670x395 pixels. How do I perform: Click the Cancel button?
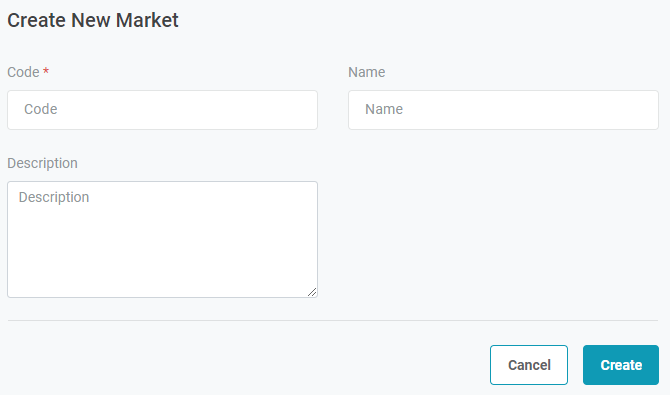click(529, 365)
